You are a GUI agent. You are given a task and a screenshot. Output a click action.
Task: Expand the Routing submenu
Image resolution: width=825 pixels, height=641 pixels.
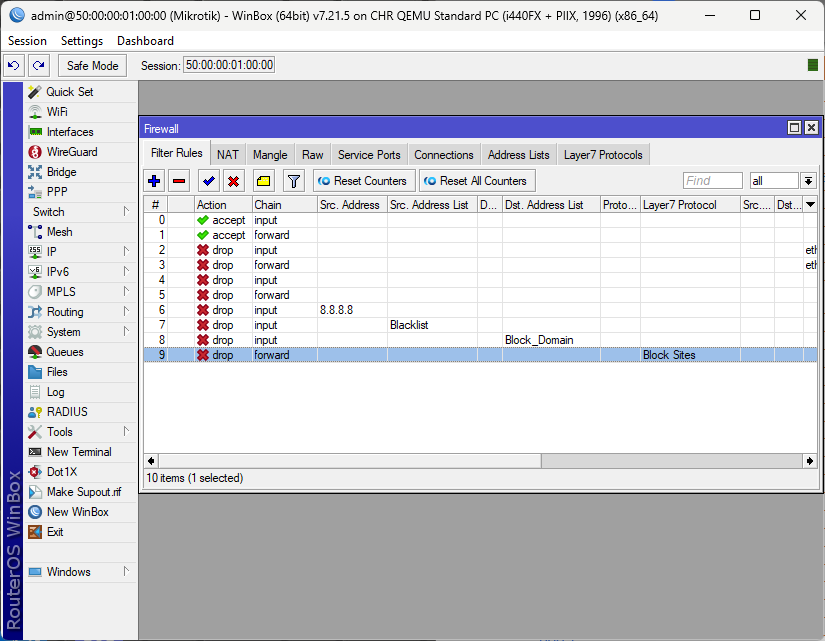(81, 312)
